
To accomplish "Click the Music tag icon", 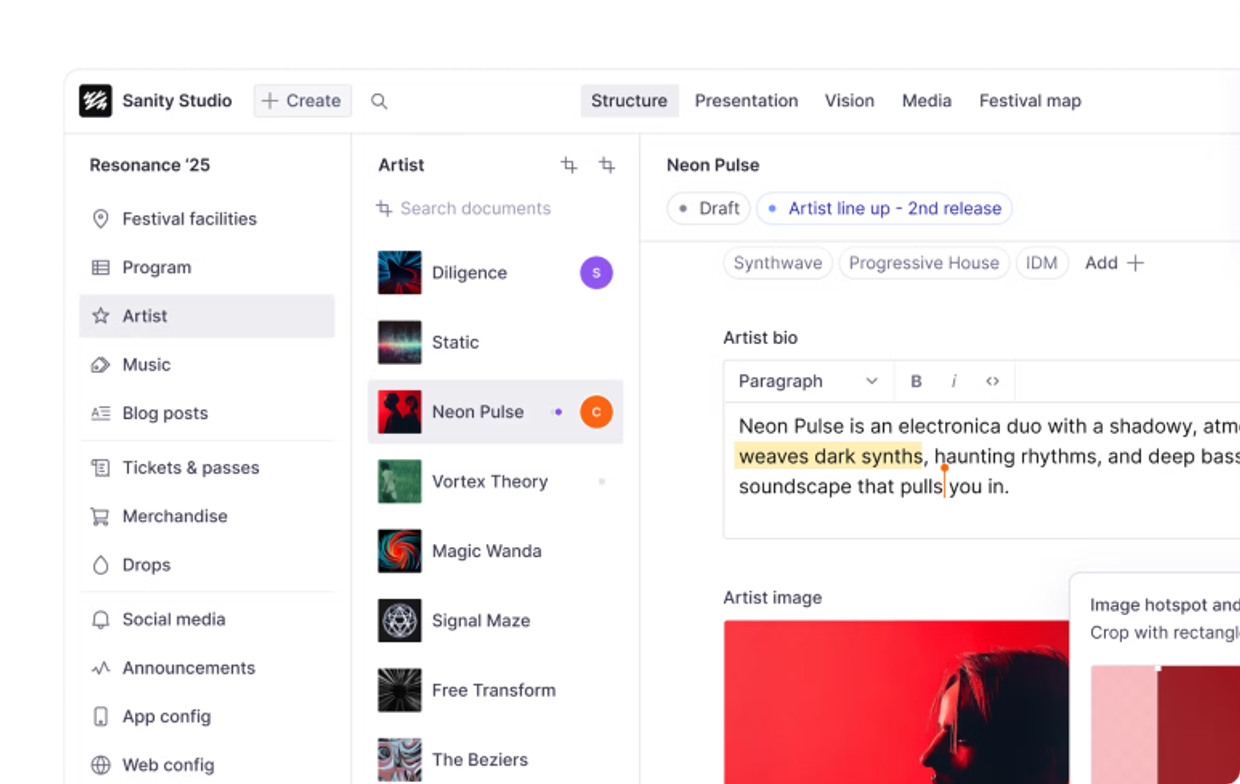I will [100, 365].
